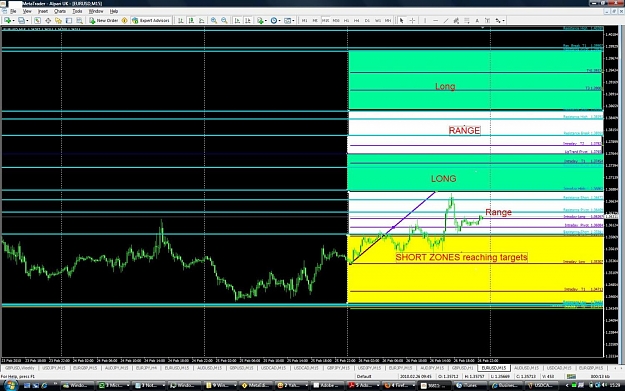Screen dimensions: 625x391
Task: Toggle the Expert Advisors button
Action: coord(151,20)
